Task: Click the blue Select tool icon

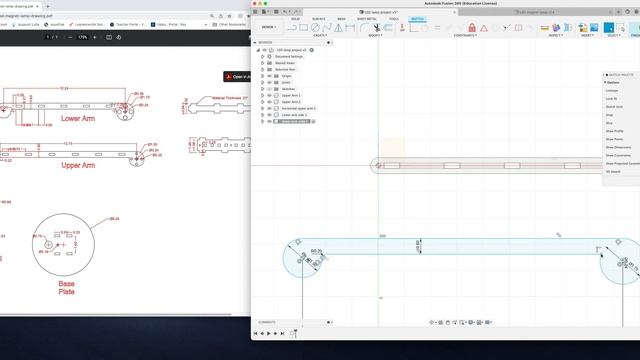Action: pos(609,28)
